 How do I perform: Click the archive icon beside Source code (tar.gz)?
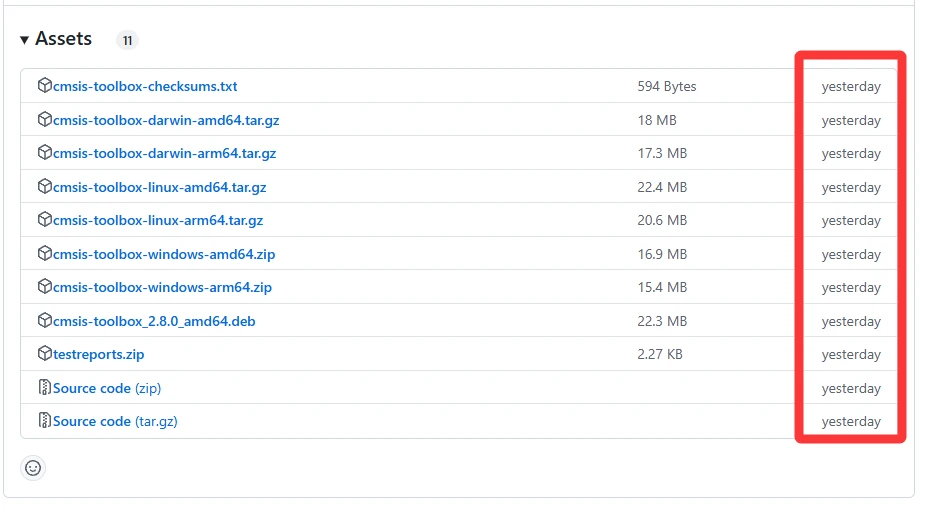[44, 421]
